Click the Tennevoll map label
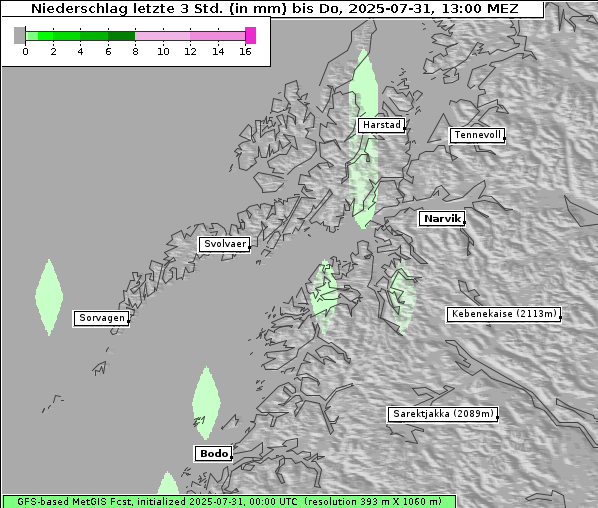This screenshot has width=598, height=508. click(x=477, y=135)
